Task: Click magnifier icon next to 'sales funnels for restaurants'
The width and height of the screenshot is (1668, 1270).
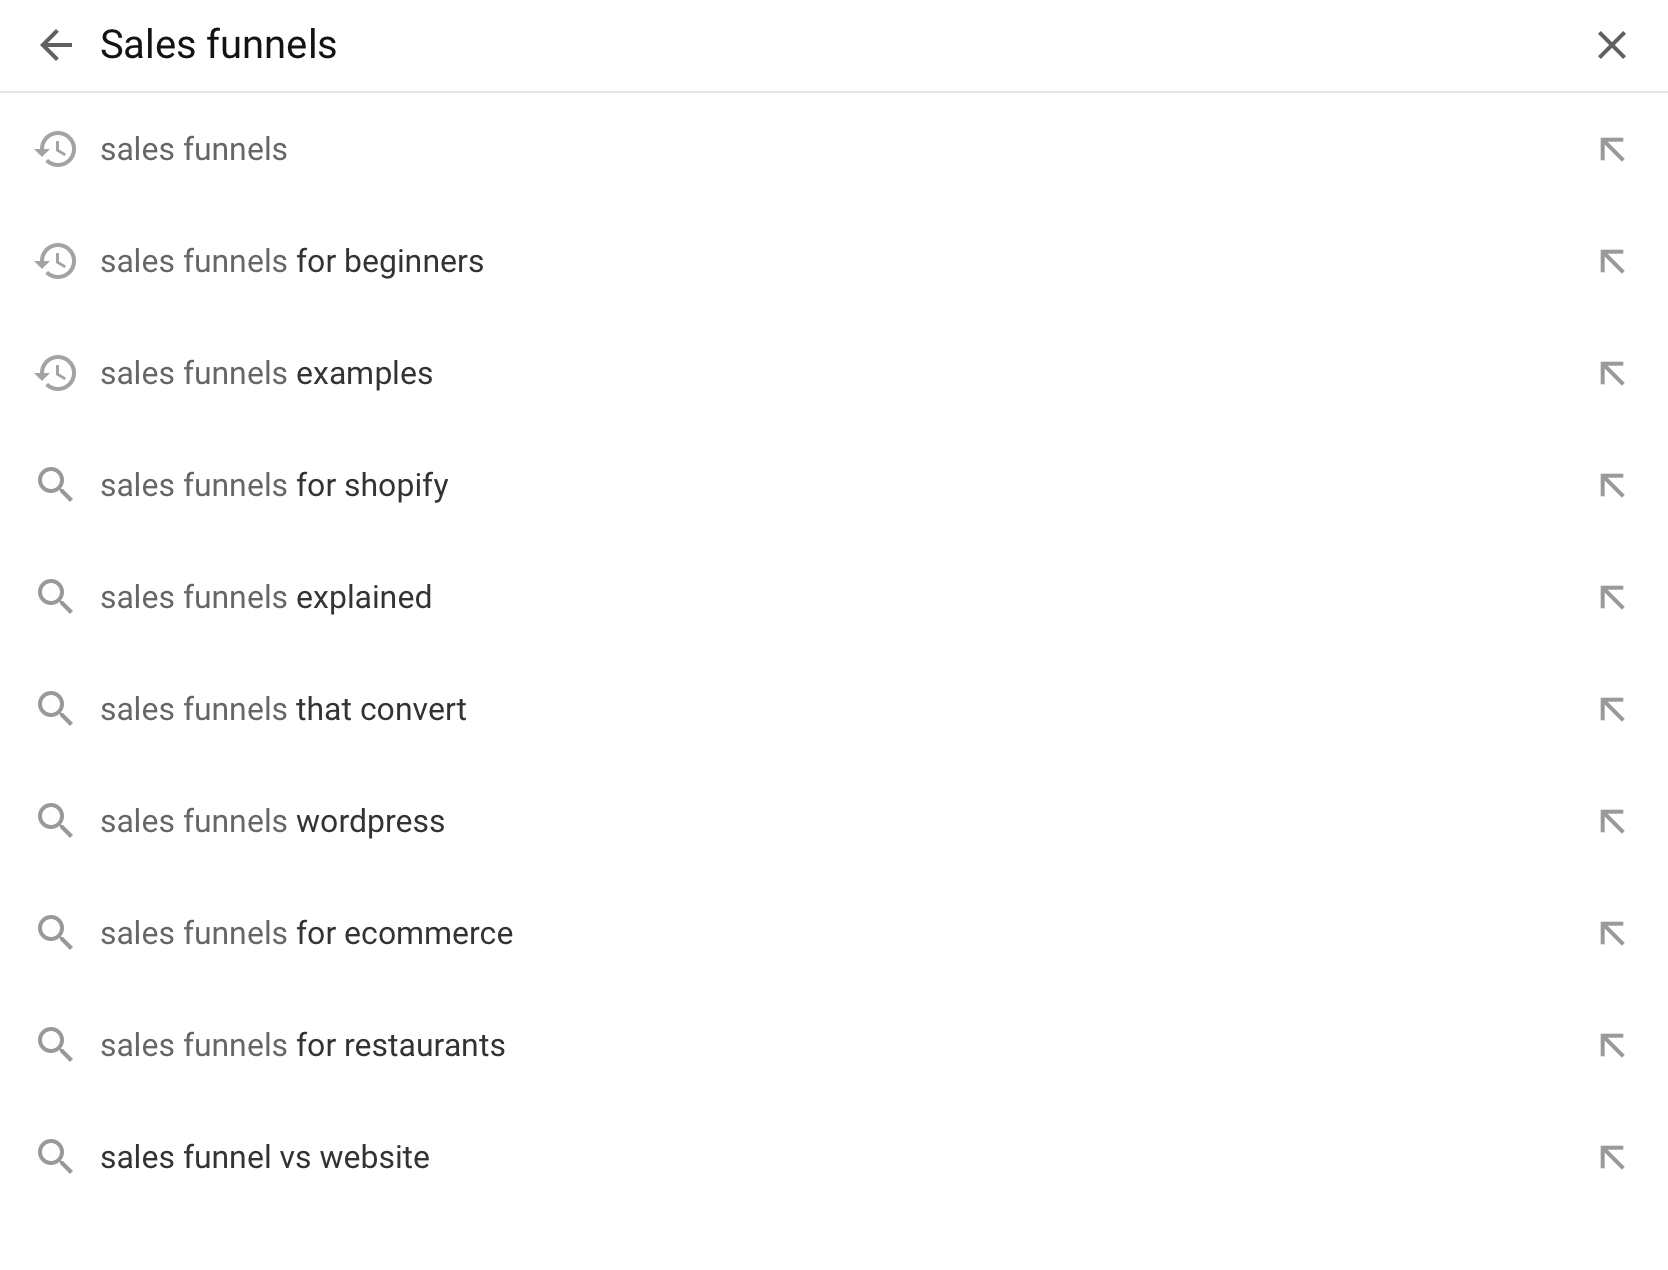Action: click(56, 1045)
